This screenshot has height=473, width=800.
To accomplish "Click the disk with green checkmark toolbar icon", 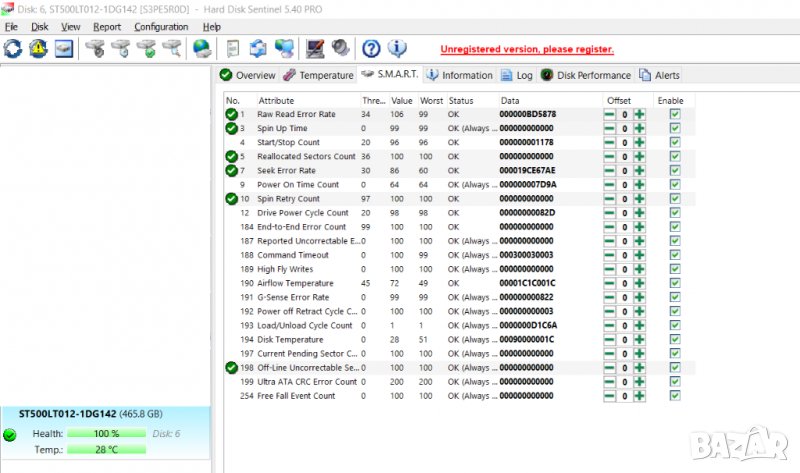I will point(146,48).
